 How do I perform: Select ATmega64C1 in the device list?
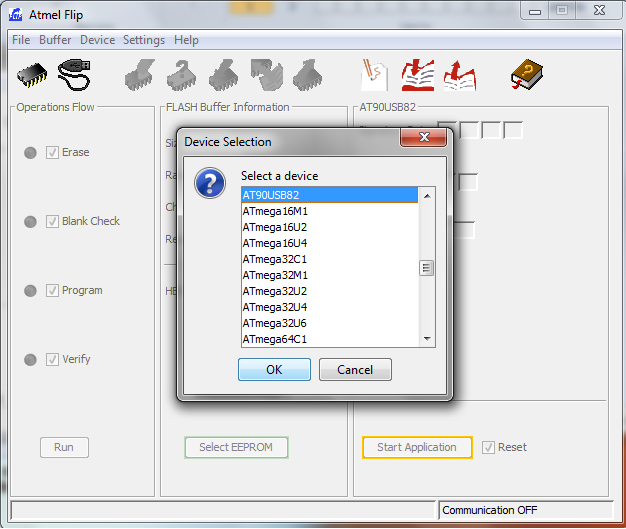[330, 339]
